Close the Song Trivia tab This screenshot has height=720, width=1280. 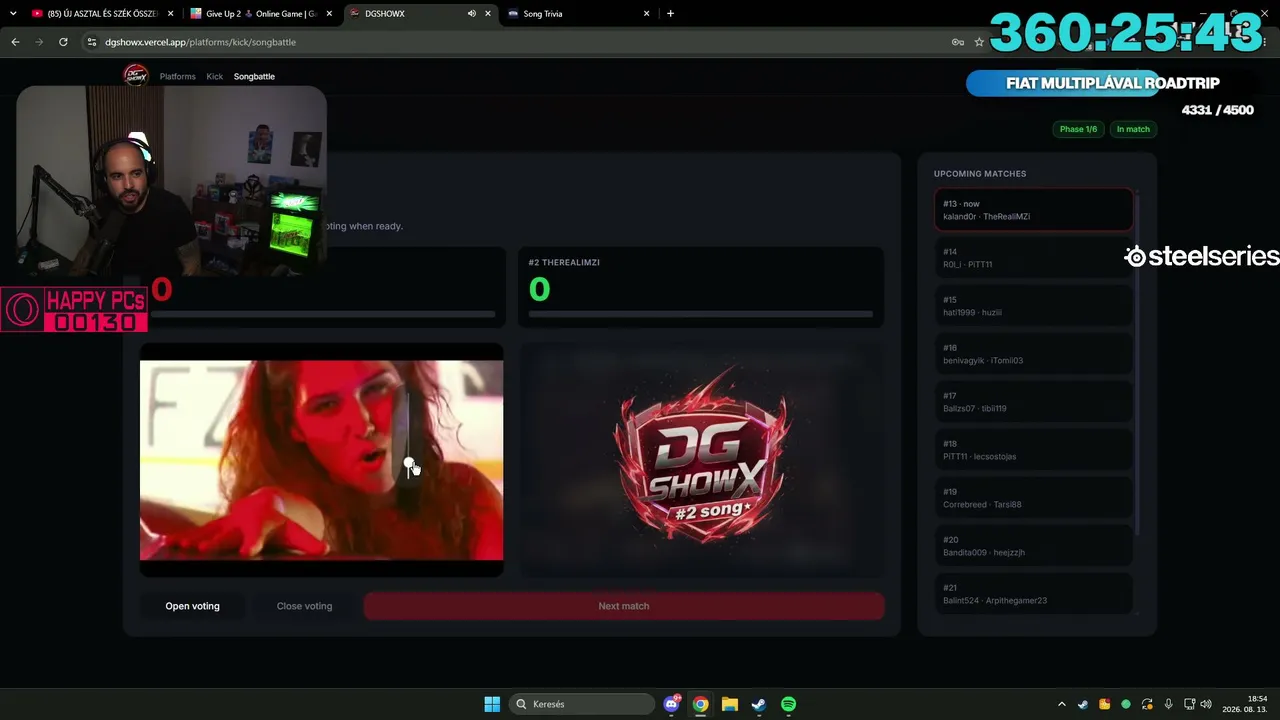coord(646,14)
